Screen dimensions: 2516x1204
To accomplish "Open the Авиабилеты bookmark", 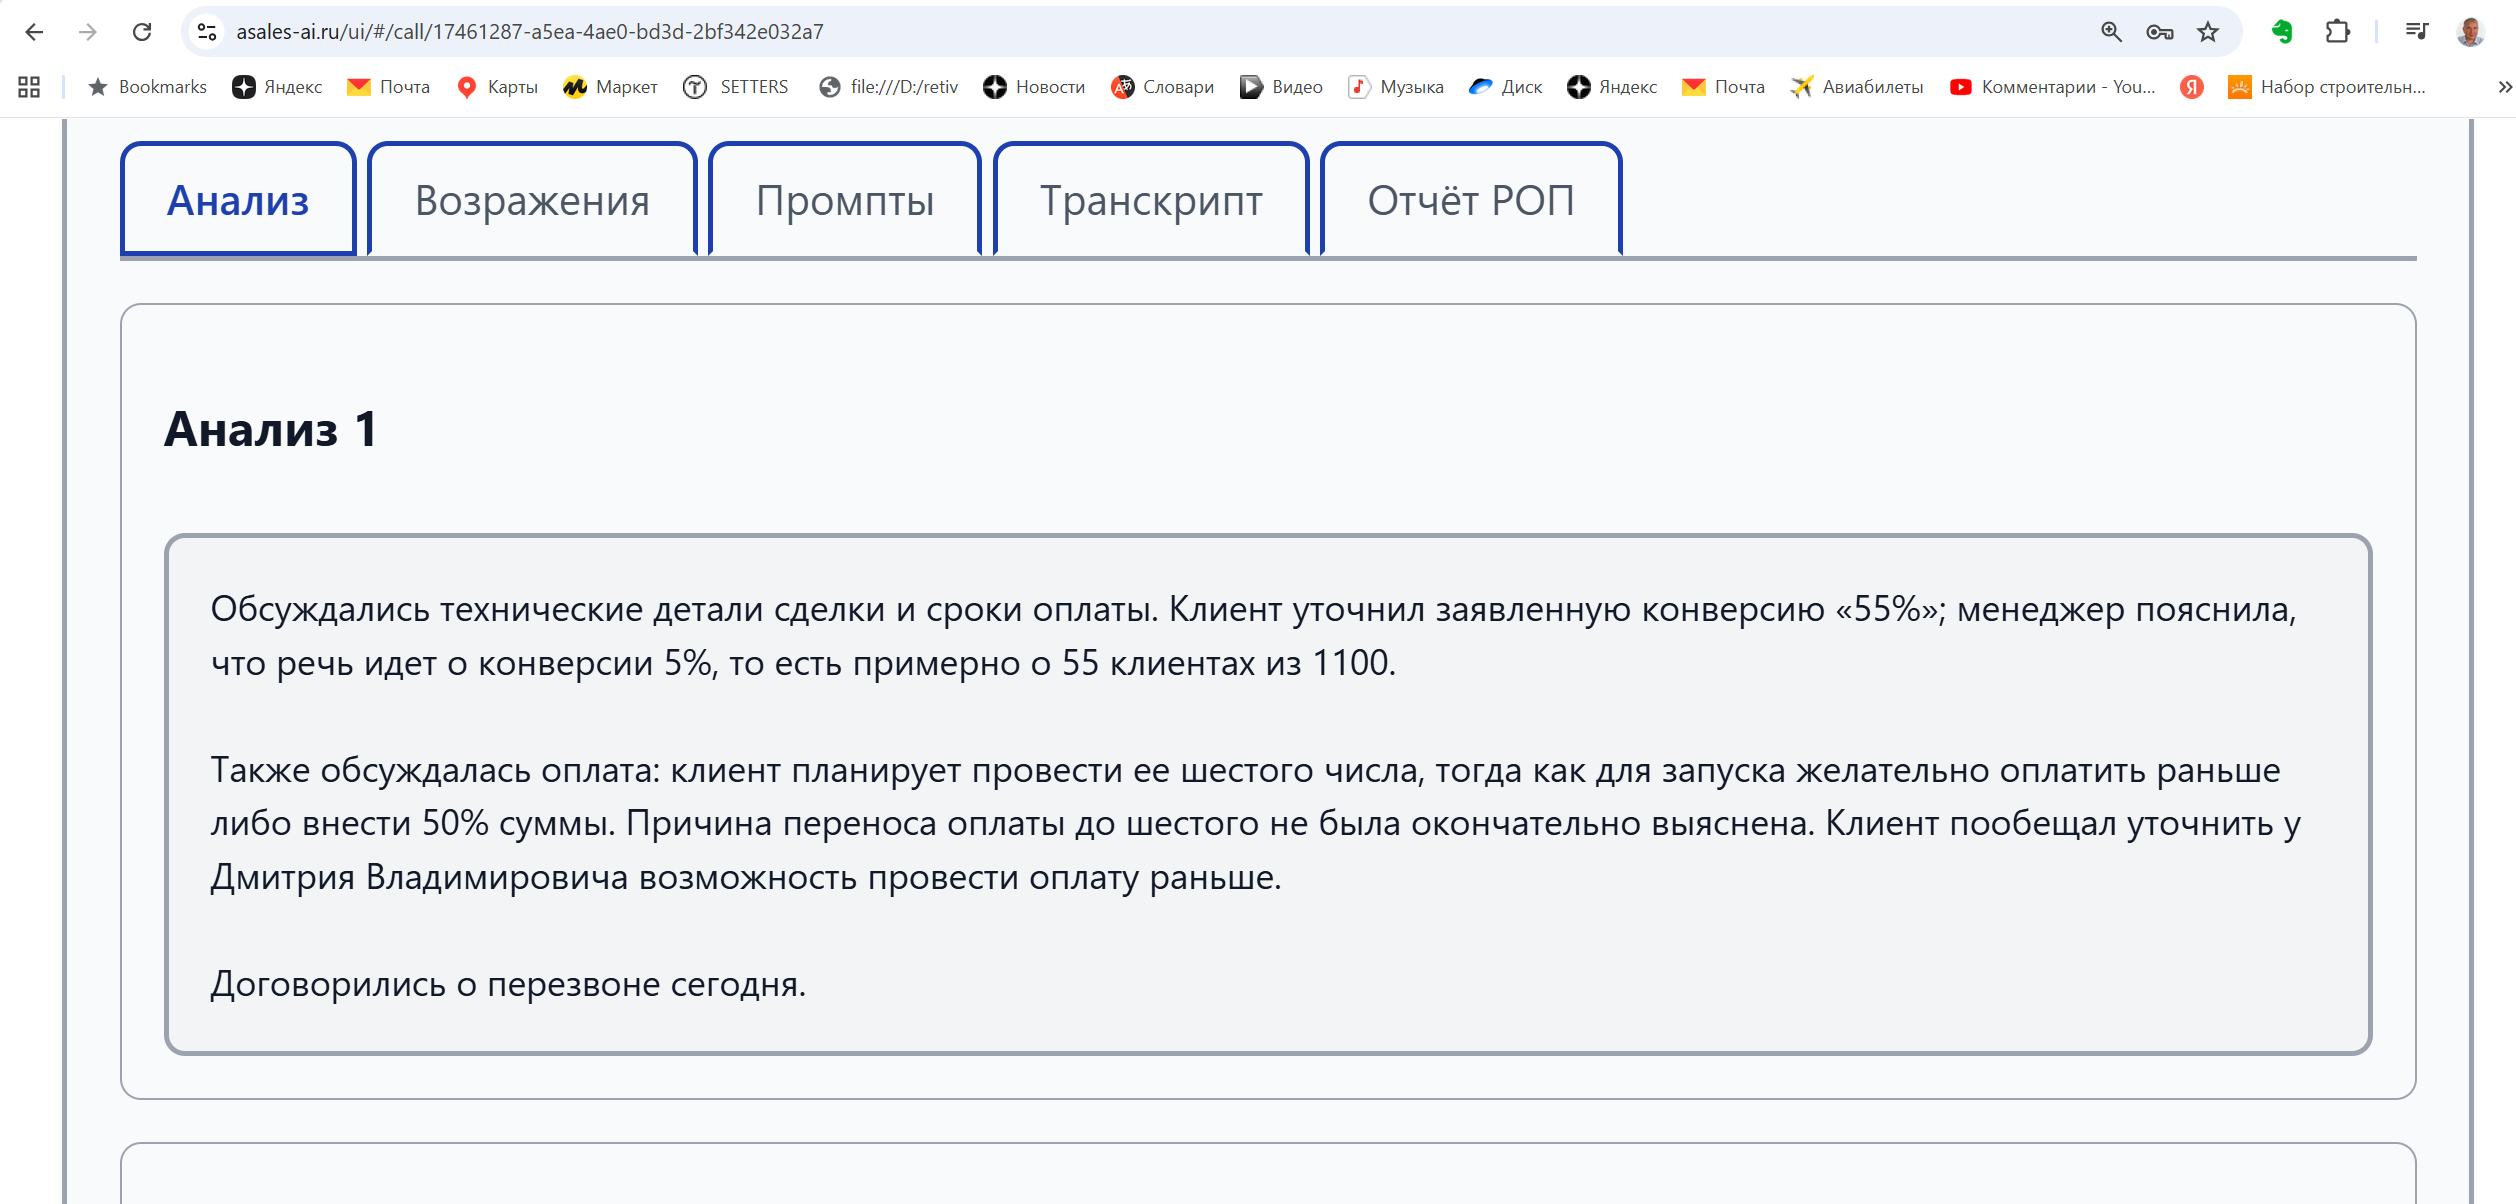I will click(1857, 87).
